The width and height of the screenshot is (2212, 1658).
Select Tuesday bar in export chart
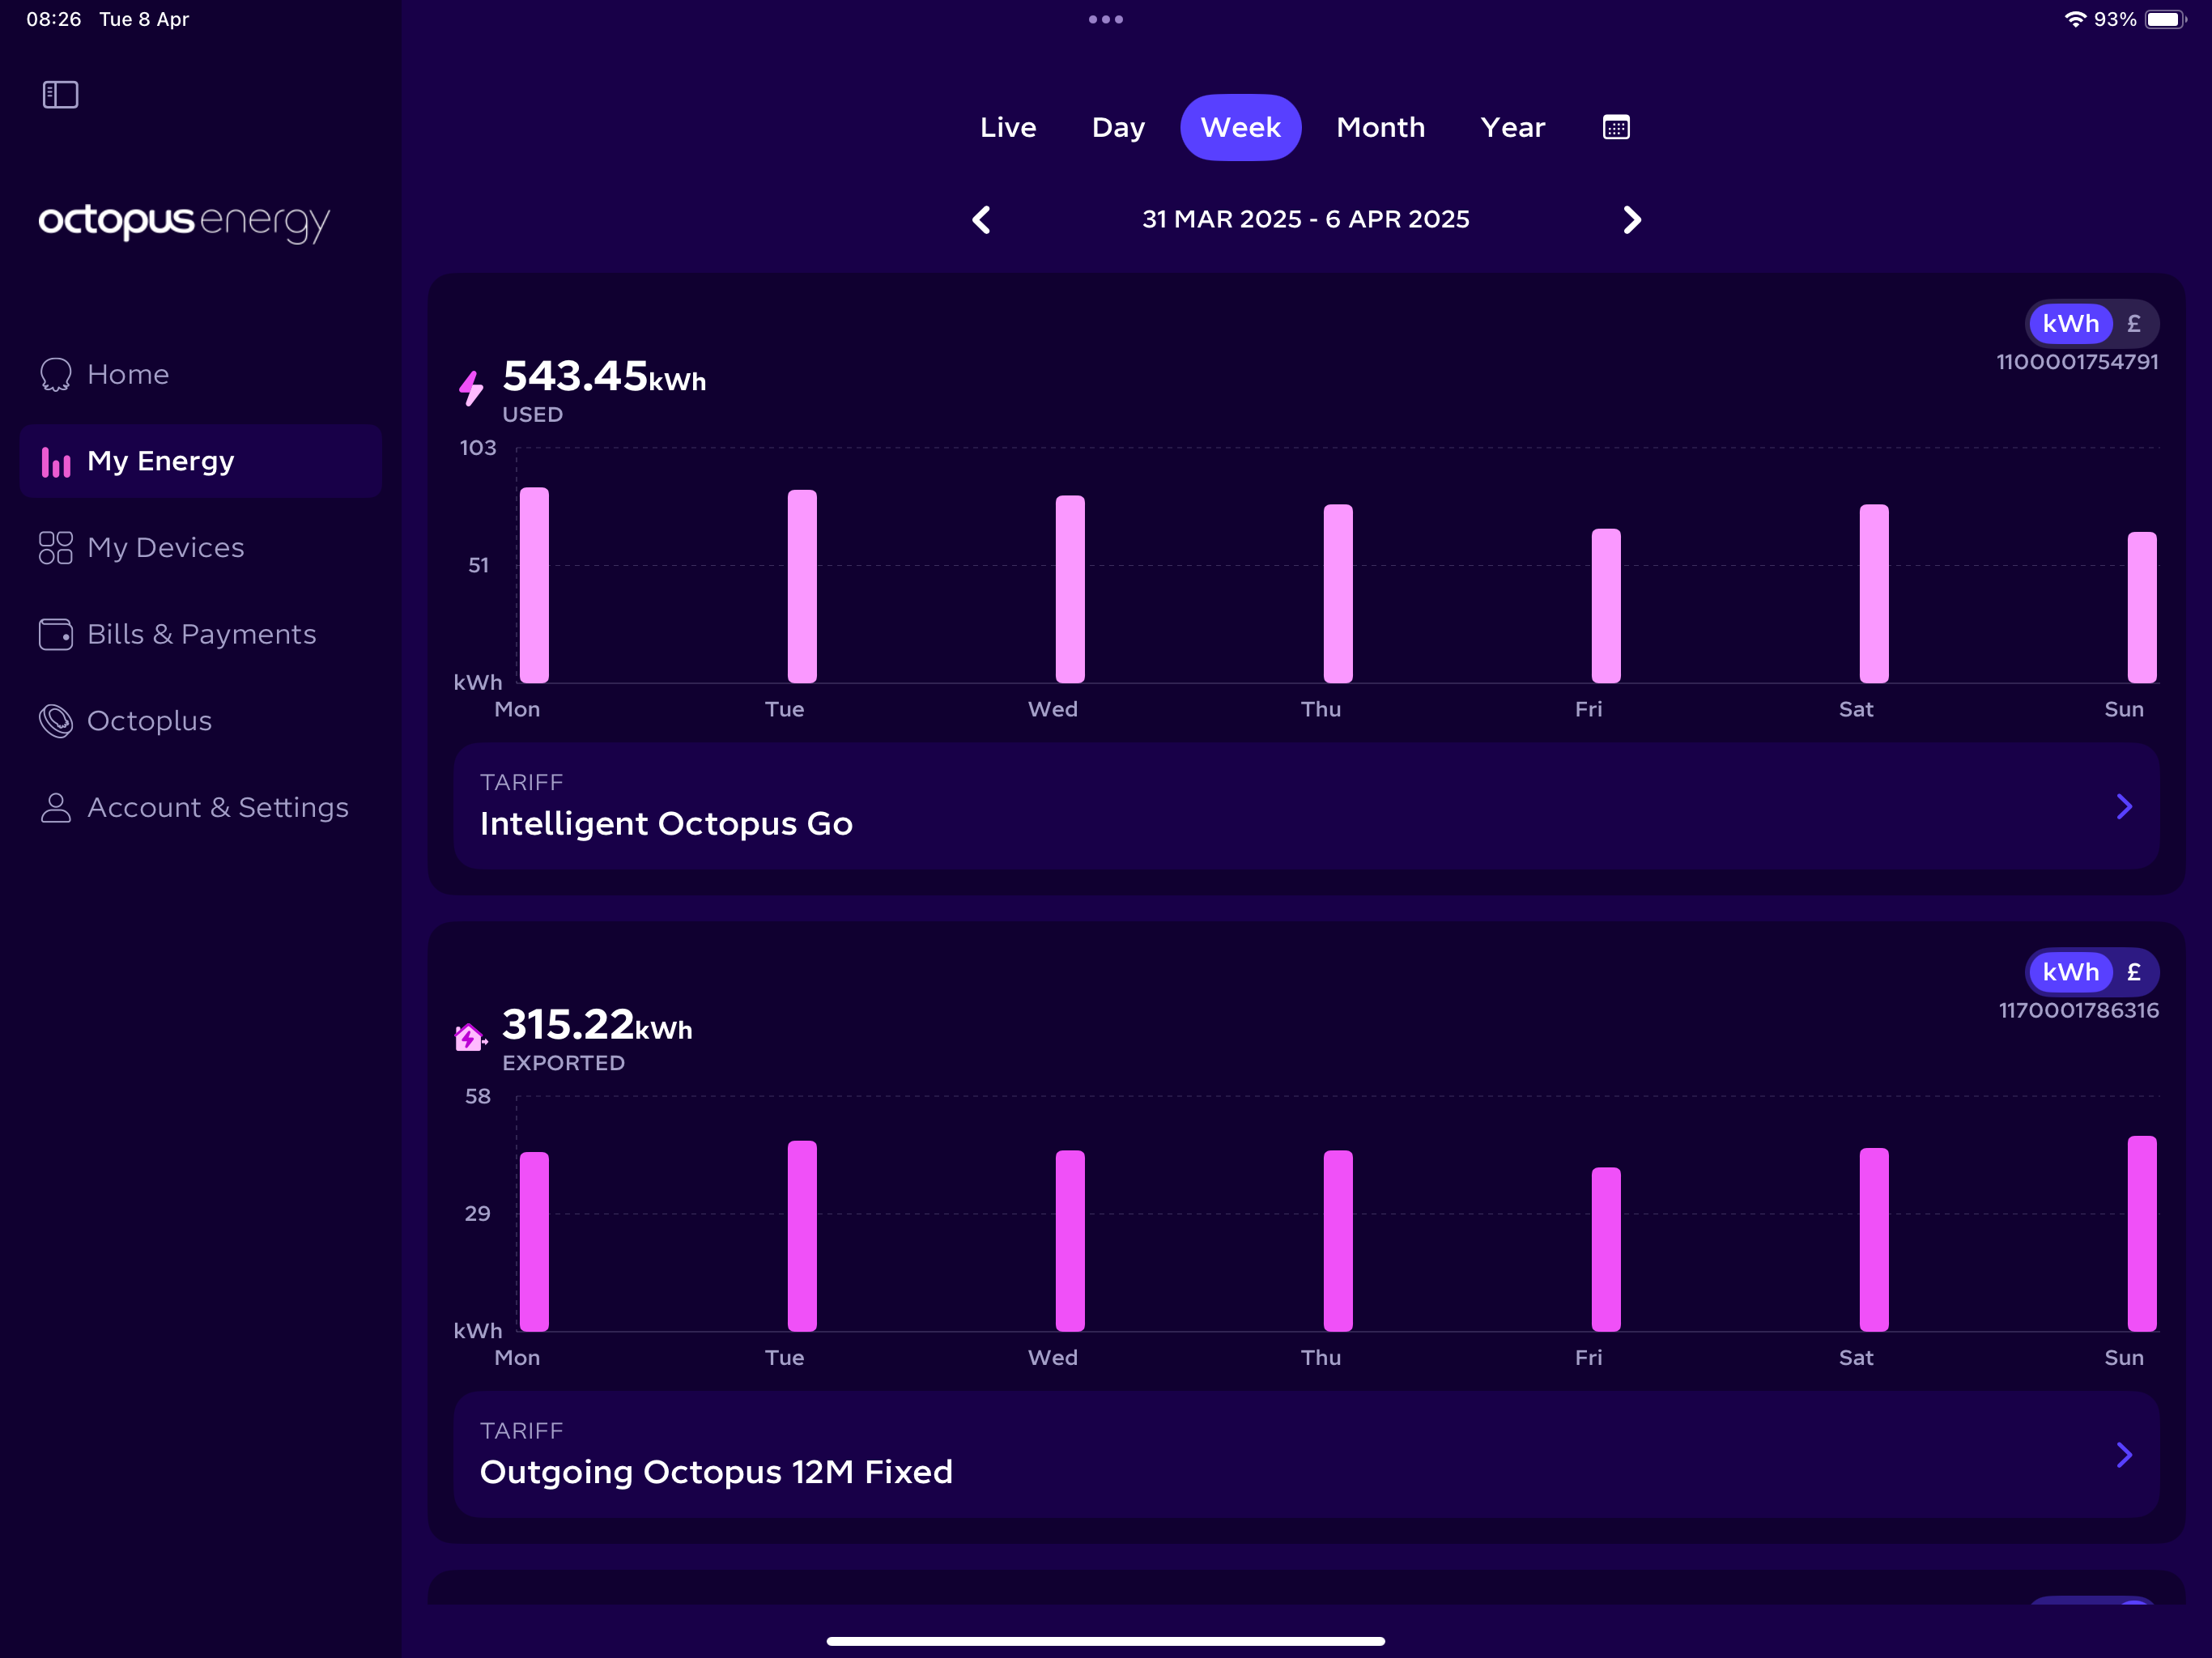point(802,1236)
